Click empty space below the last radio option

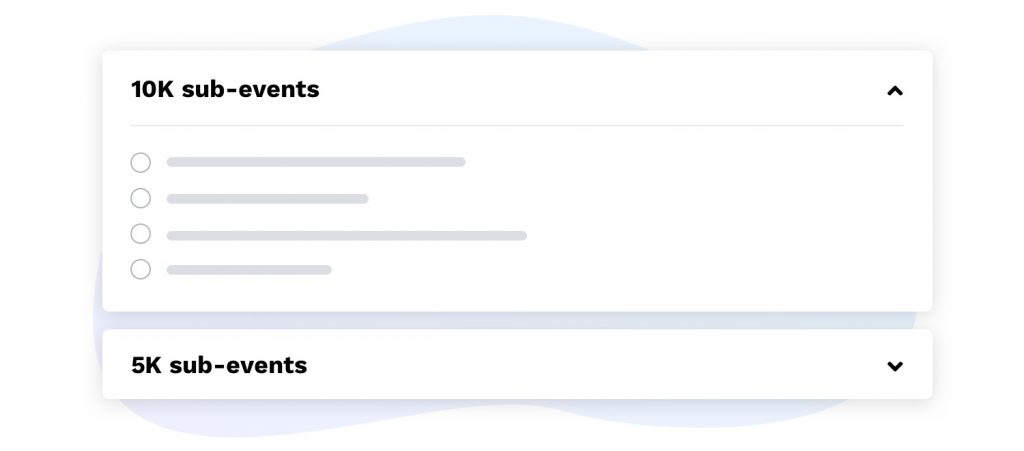point(300,294)
